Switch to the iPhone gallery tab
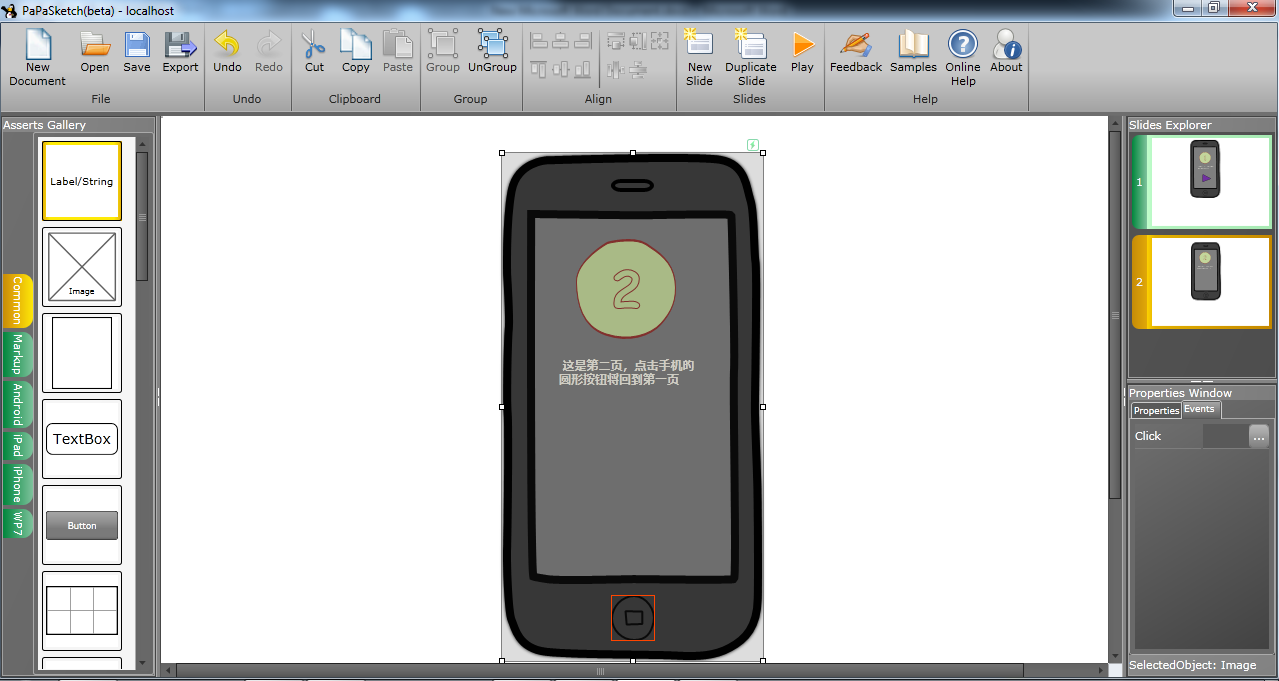 coord(17,484)
